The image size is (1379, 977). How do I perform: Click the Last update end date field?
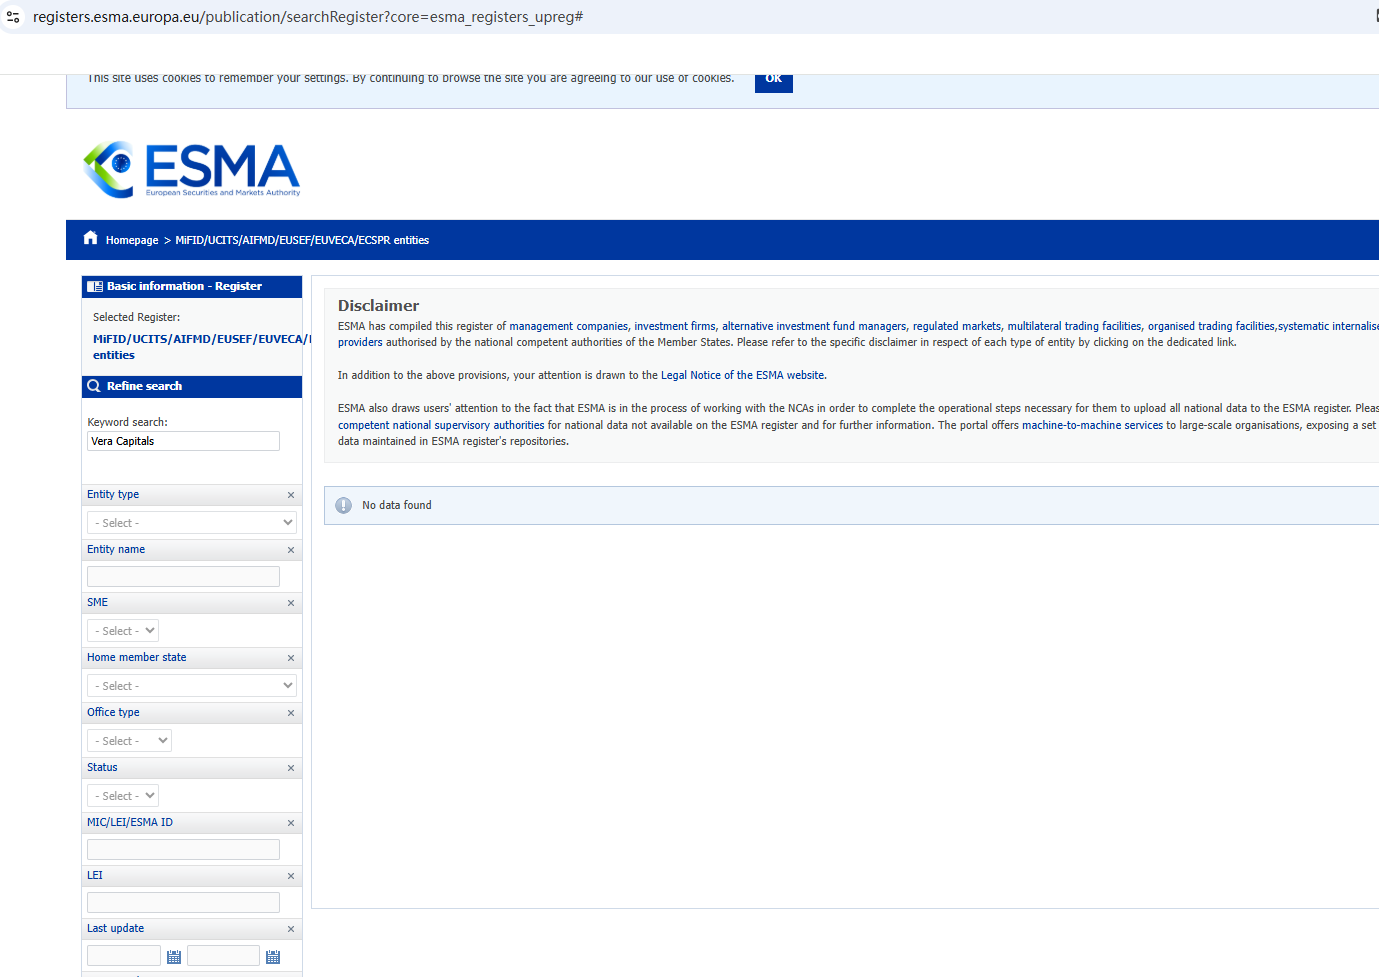(223, 956)
